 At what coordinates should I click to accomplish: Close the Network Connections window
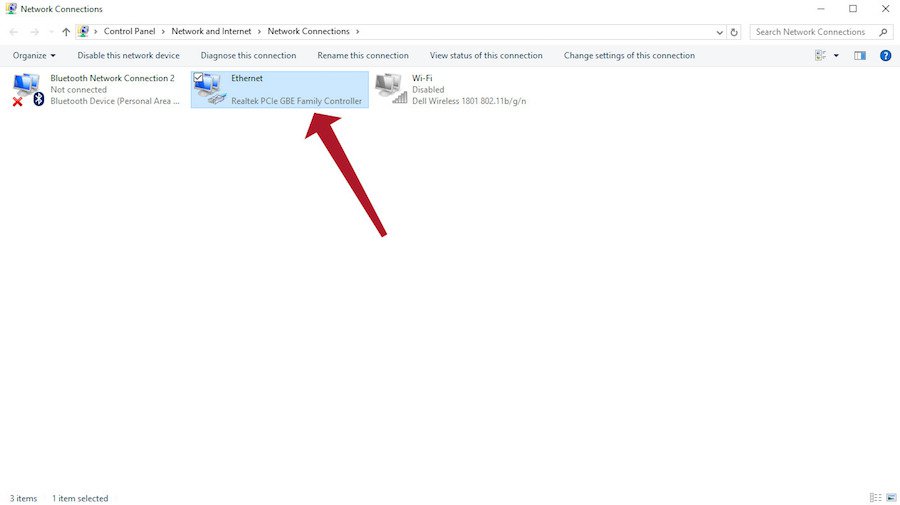coord(885,9)
